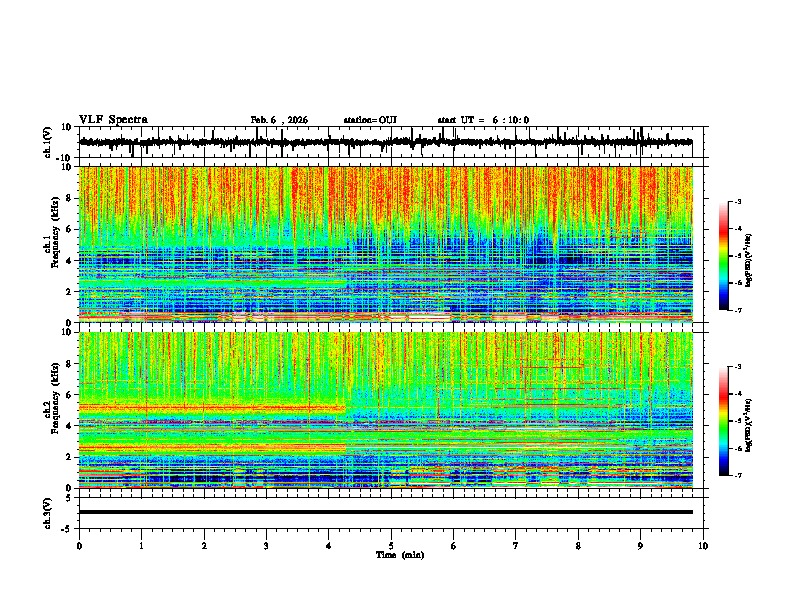Screen dimensions: 792x612
Task: Click the ch.1 spectrogram plot area
Action: click(385, 244)
